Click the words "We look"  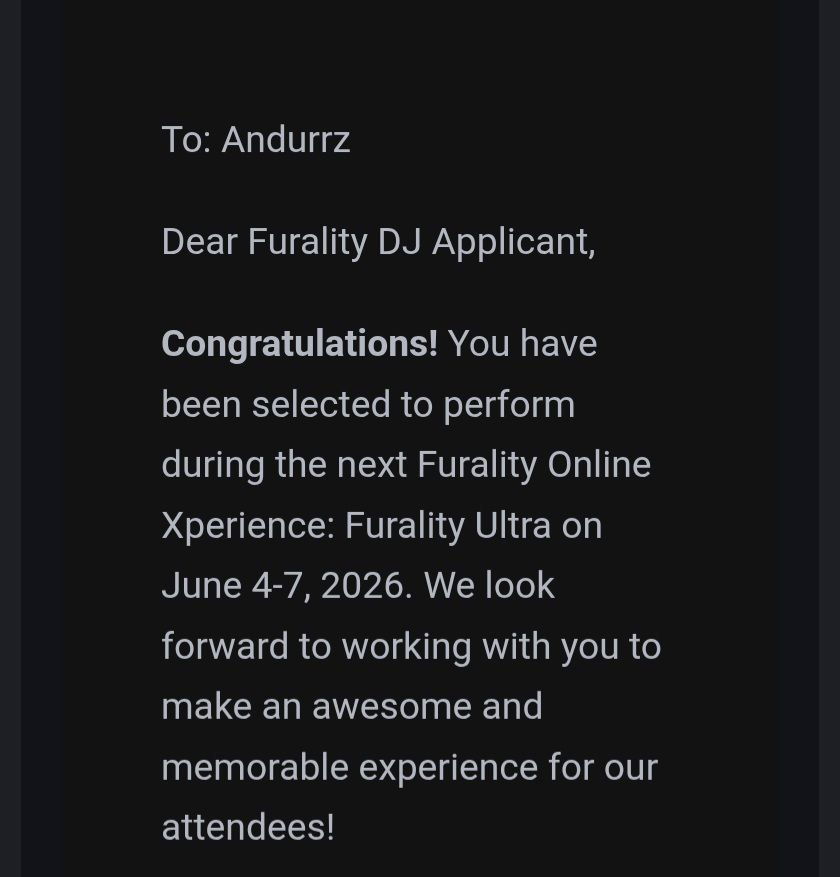(489, 586)
